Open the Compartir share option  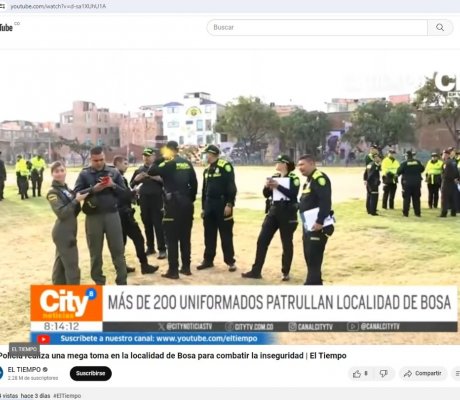pos(422,374)
